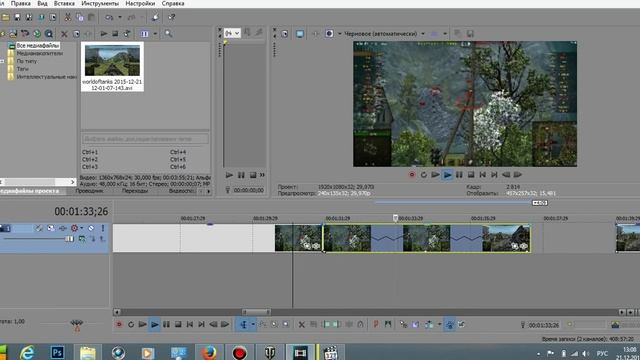Toggle Mute on video track header

click(x=91, y=228)
